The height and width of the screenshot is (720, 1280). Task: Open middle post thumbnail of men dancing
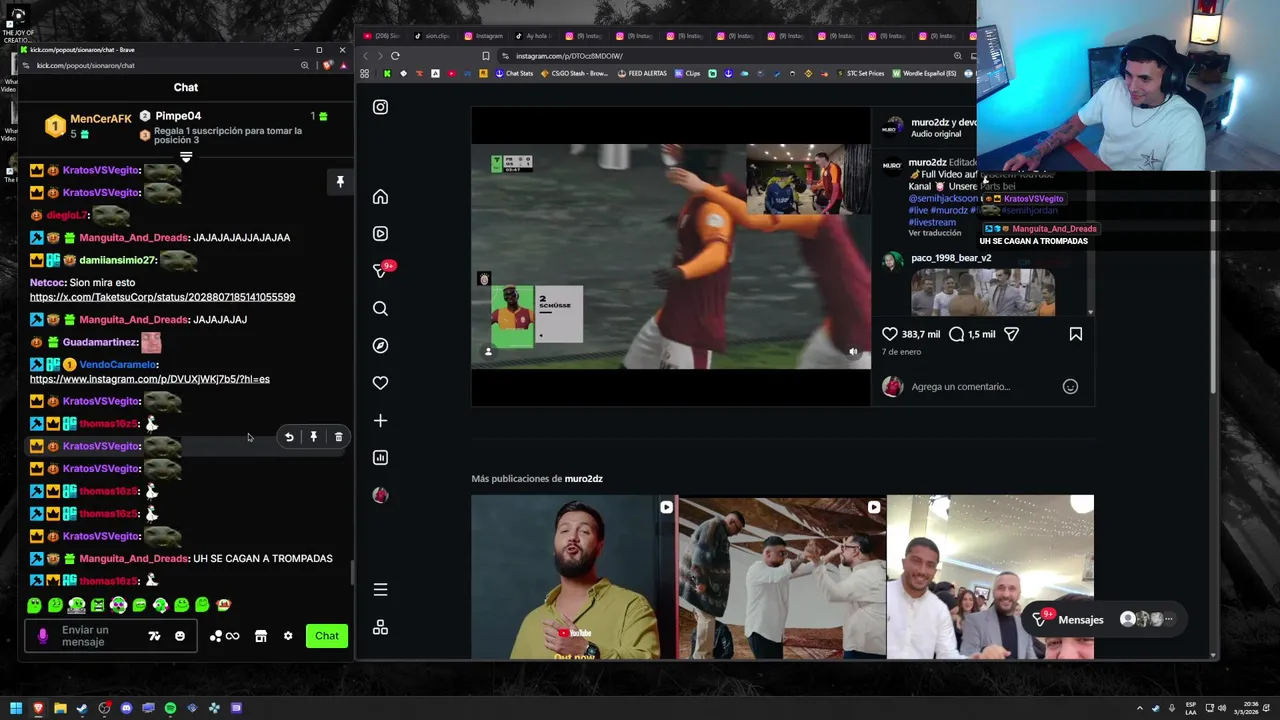[x=781, y=577]
